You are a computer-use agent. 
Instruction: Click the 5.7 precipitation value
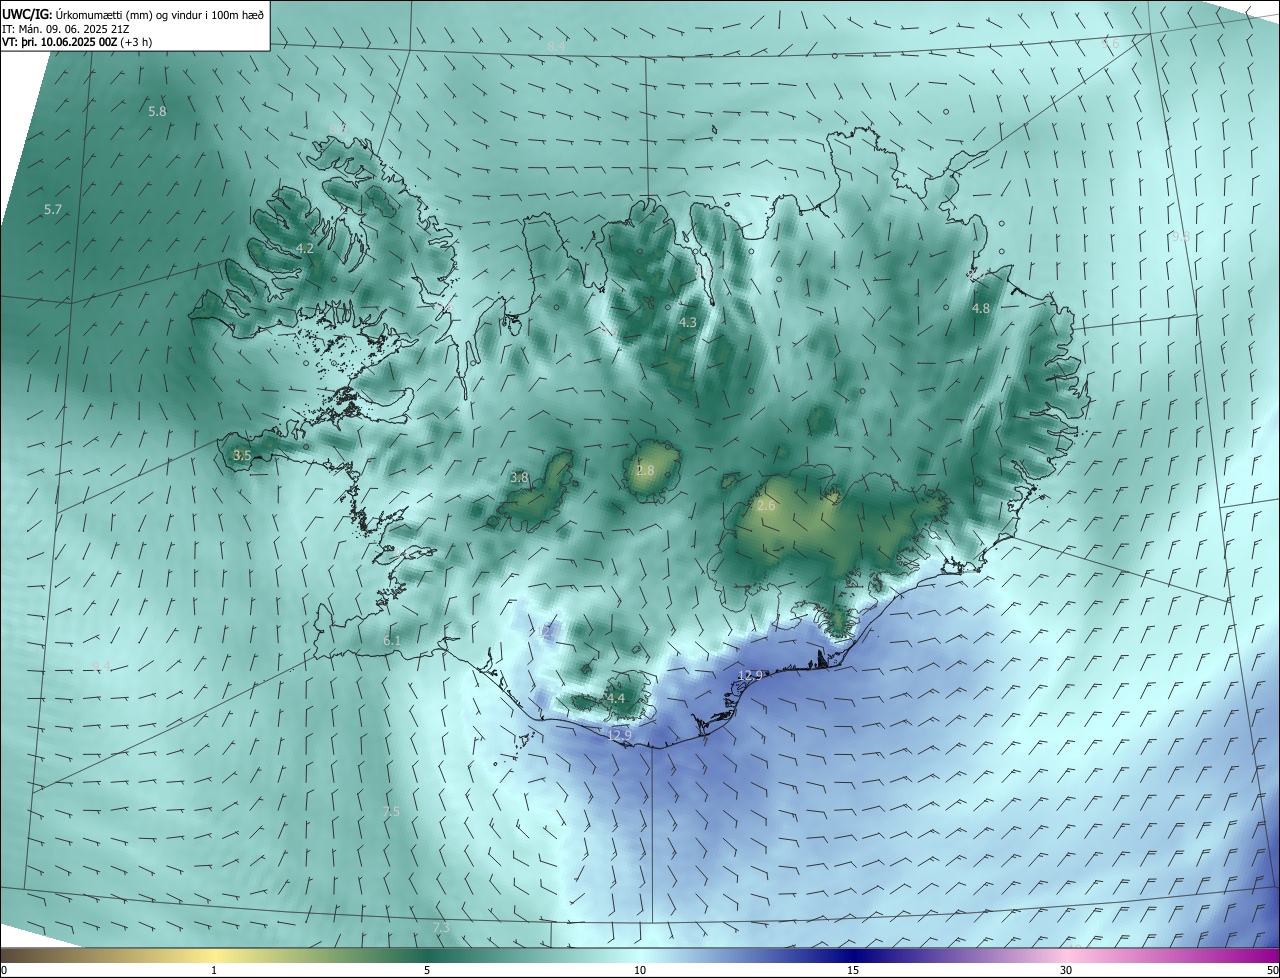(53, 210)
